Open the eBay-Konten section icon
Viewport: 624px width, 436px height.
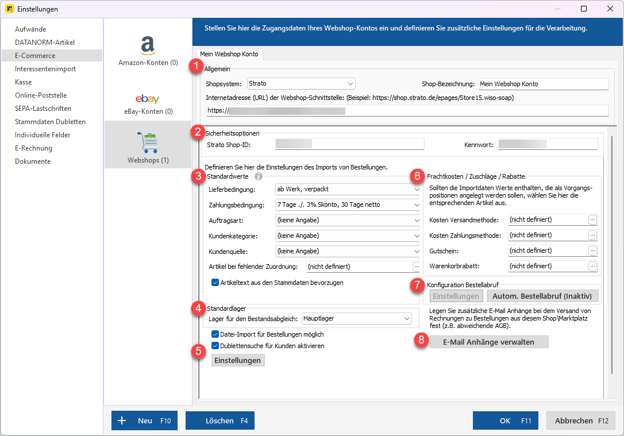pyautogui.click(x=147, y=99)
